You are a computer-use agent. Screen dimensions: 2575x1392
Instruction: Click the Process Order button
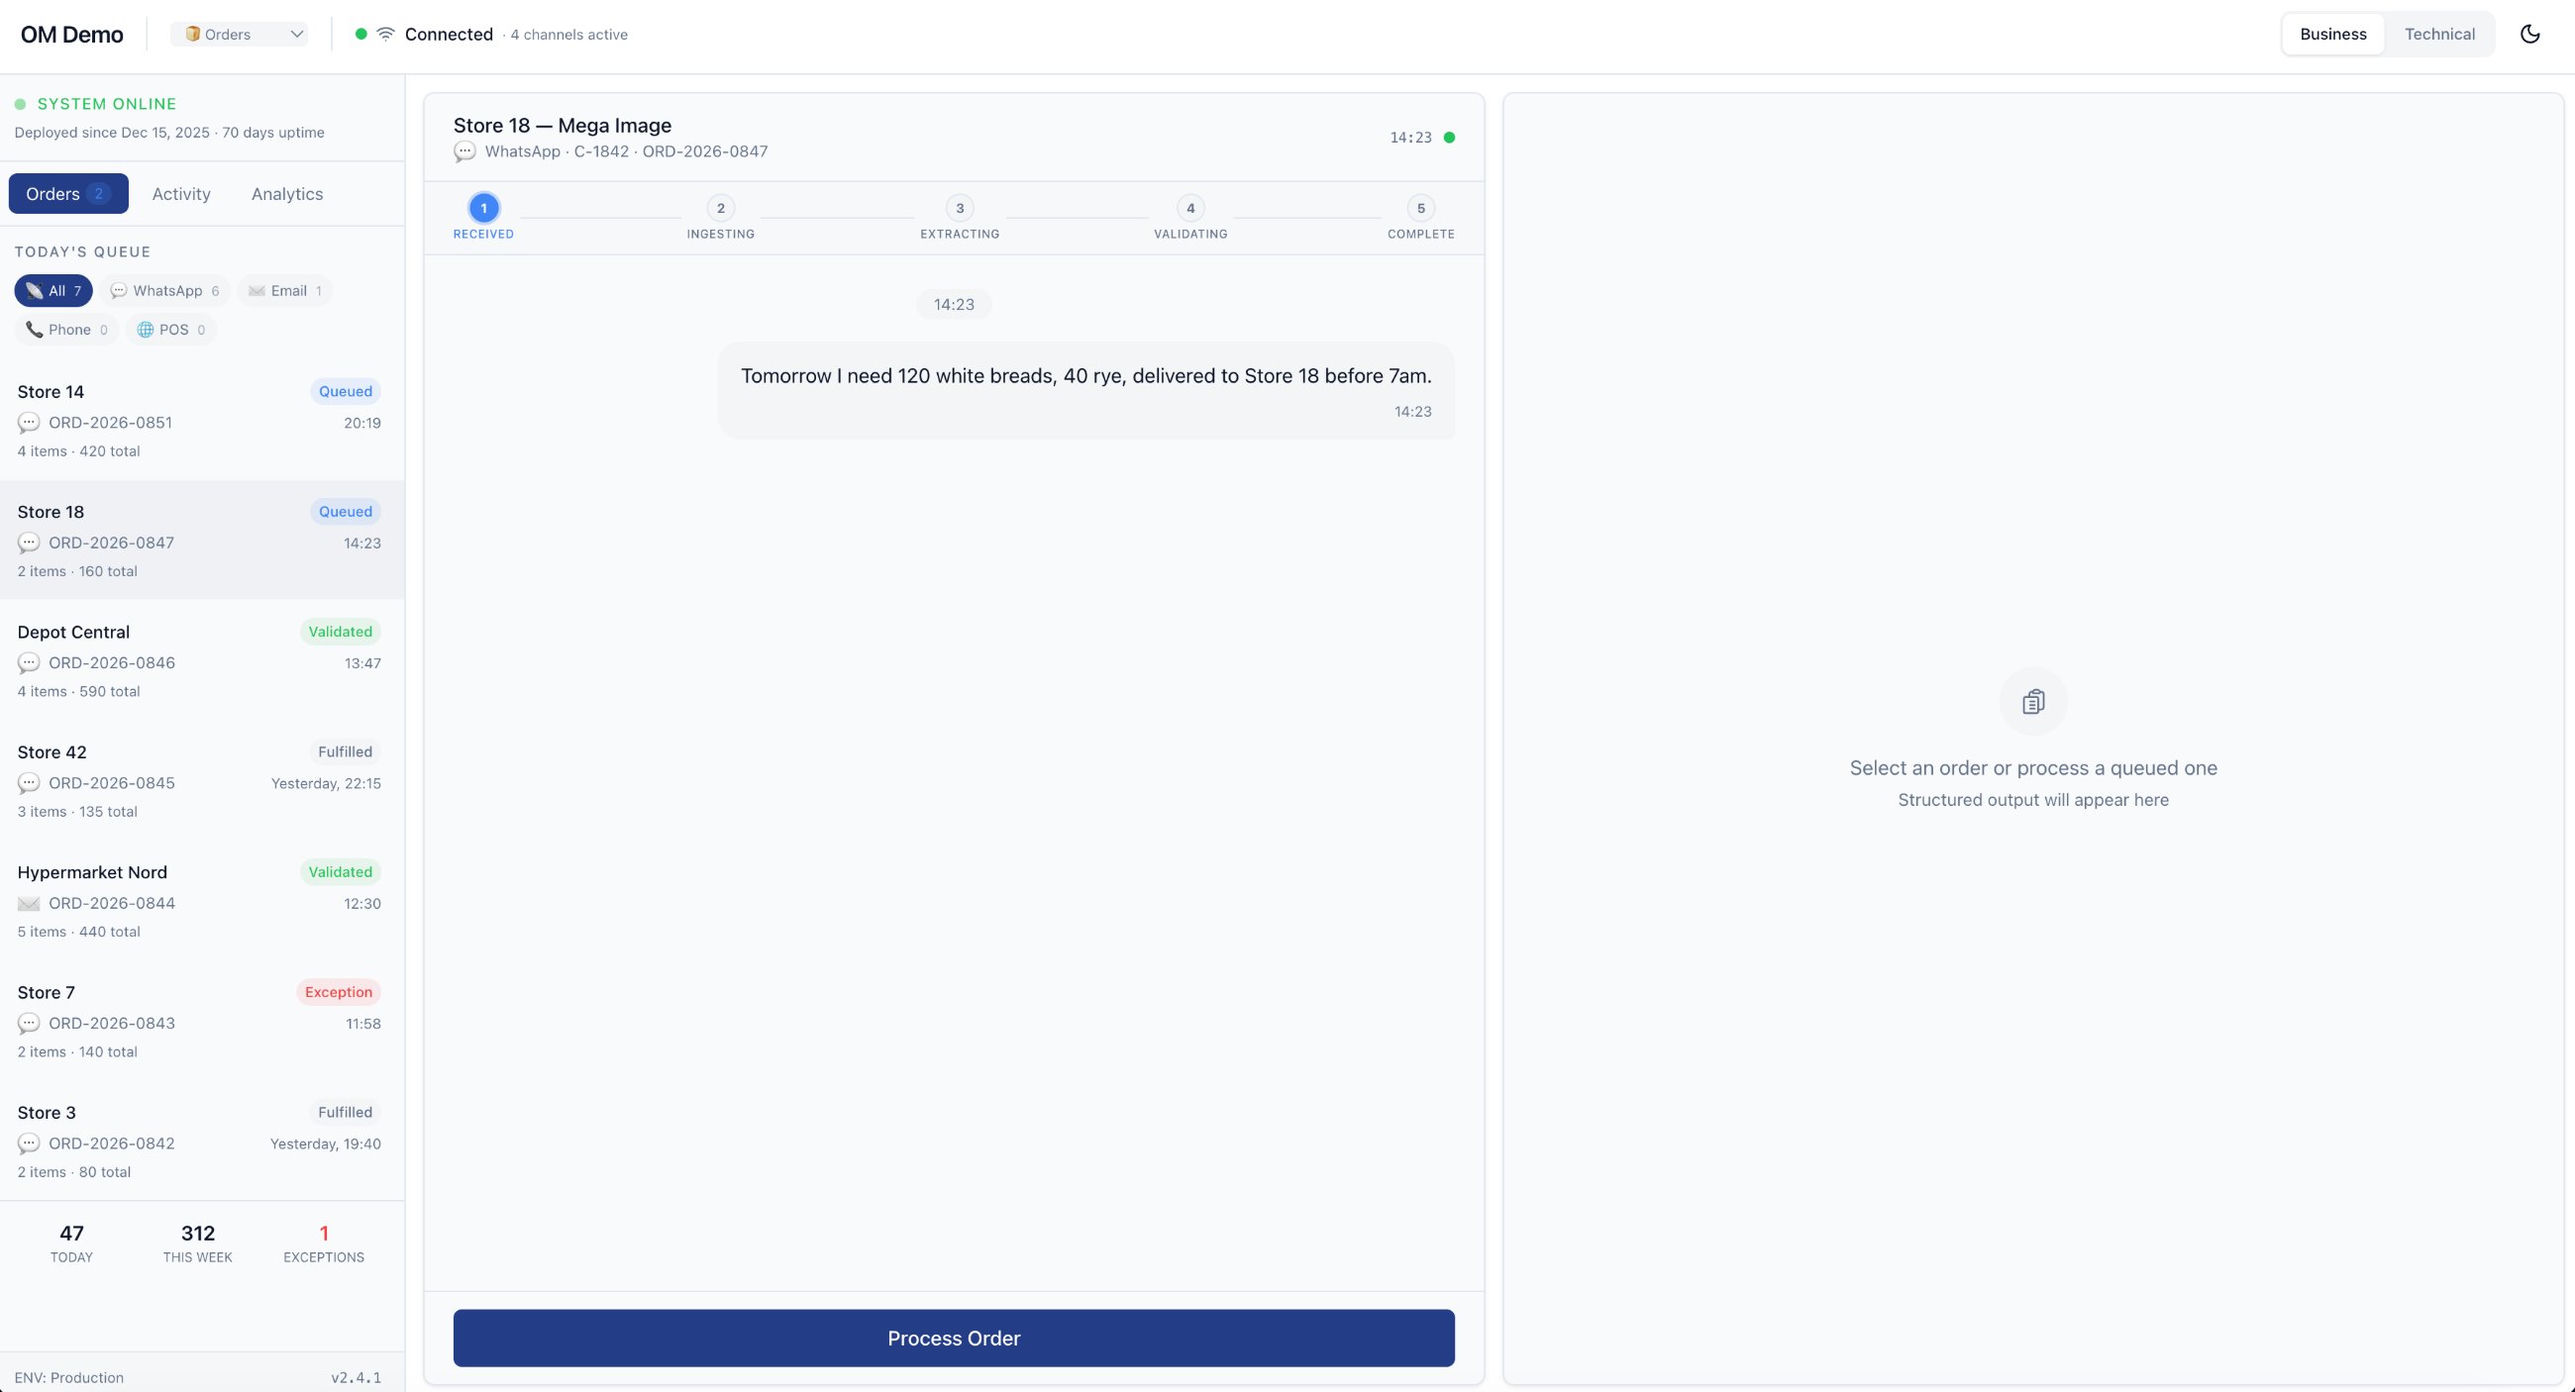[x=953, y=1337]
